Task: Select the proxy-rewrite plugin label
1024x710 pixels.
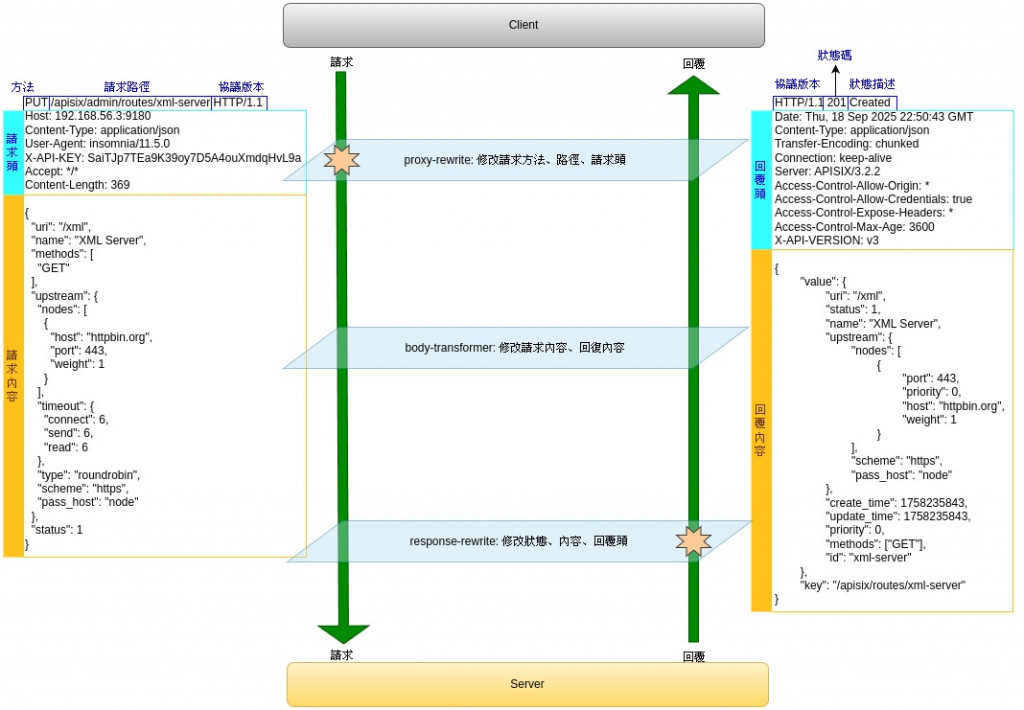Action: point(515,160)
